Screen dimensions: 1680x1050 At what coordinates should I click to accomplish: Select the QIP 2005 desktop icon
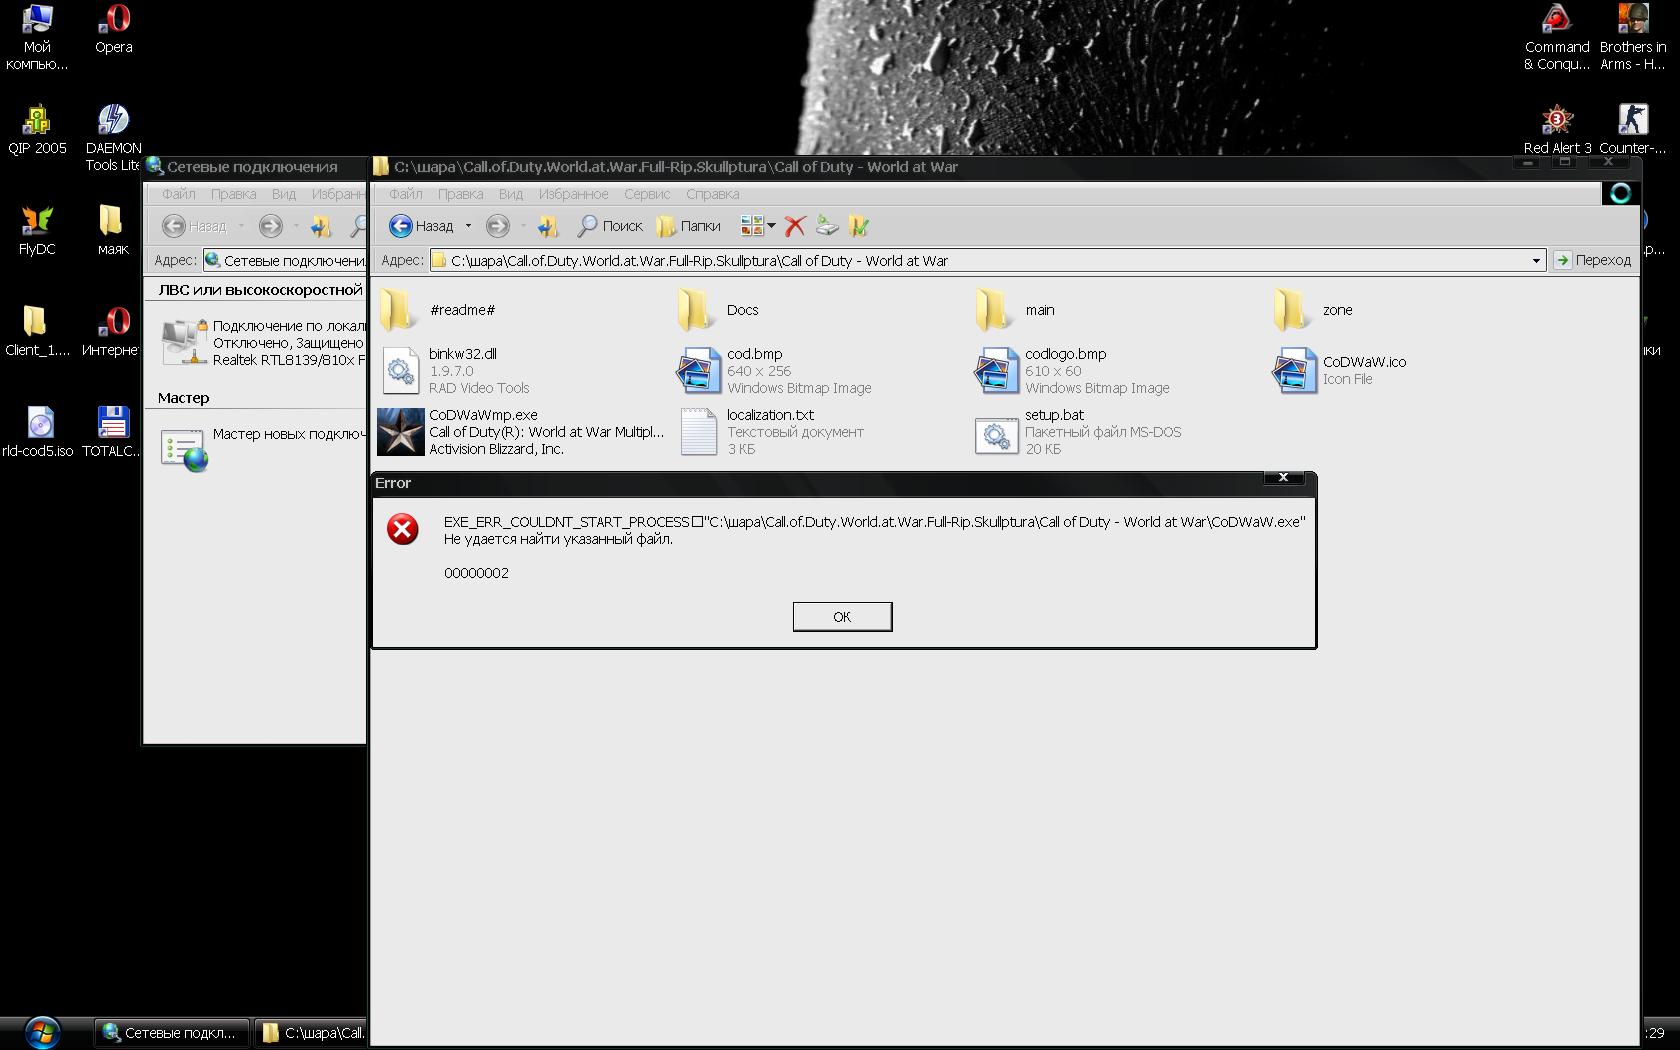[37, 130]
